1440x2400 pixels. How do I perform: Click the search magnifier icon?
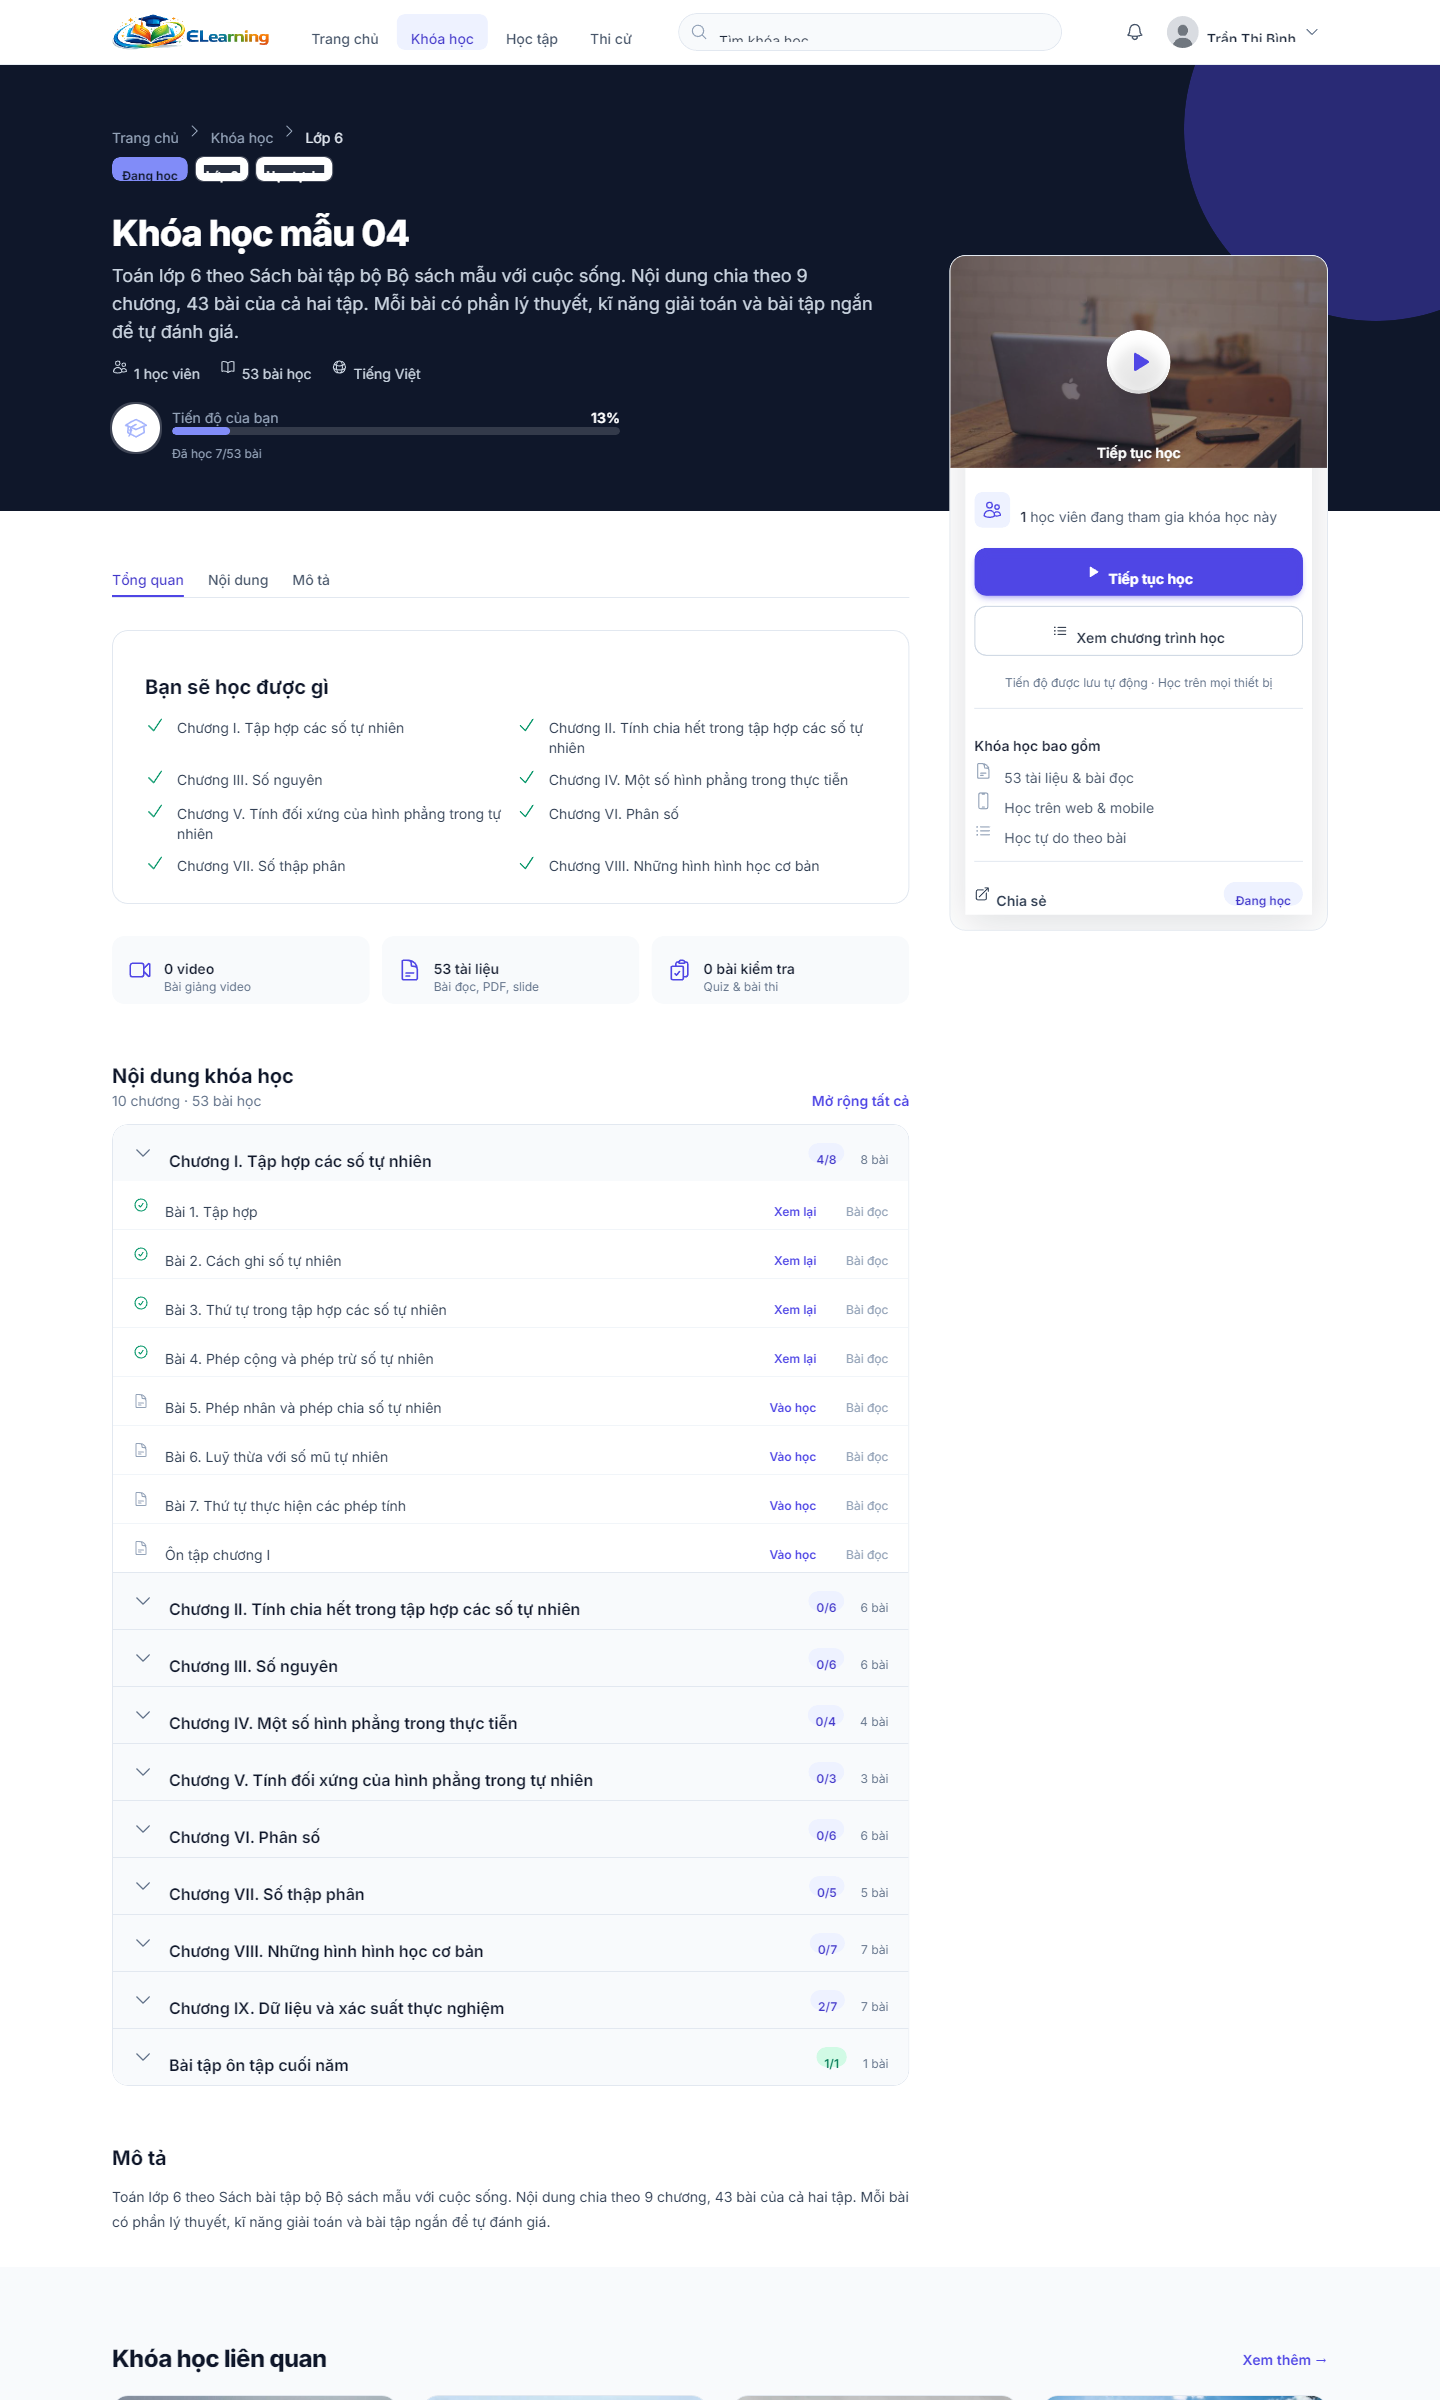[x=699, y=32]
